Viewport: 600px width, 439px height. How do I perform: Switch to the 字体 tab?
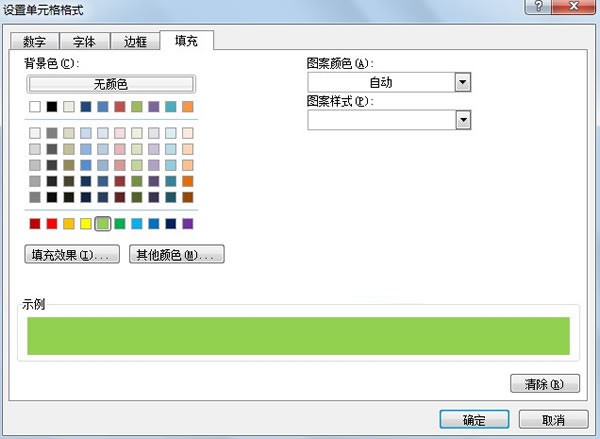[x=84, y=41]
